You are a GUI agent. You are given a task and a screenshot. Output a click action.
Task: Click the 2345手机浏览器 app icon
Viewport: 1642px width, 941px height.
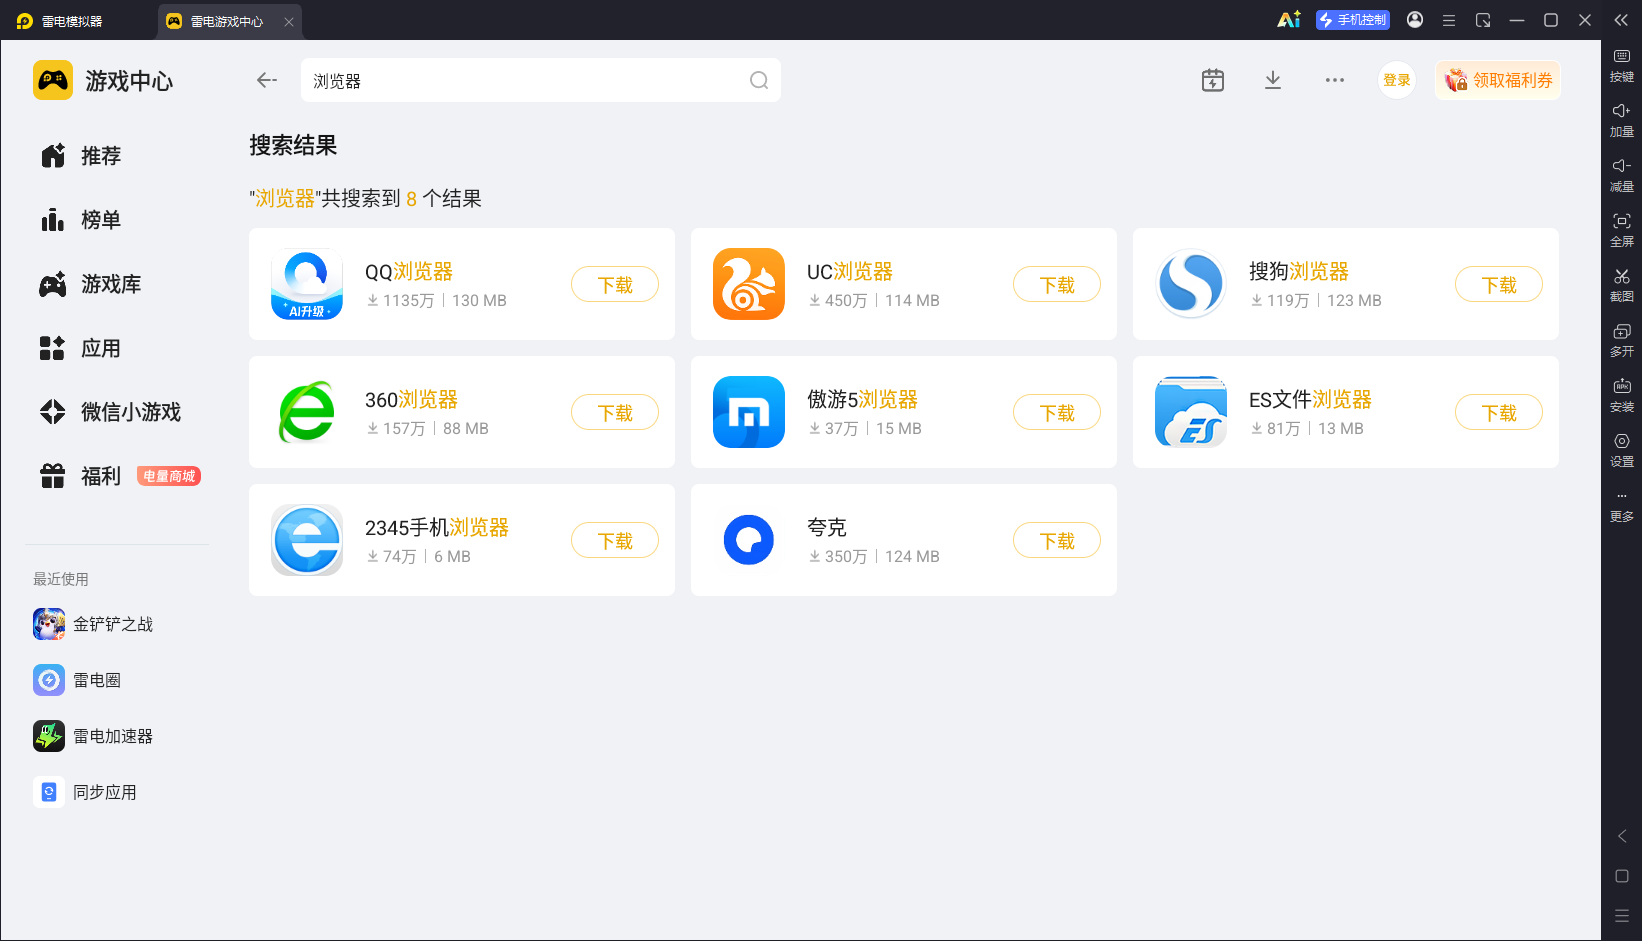[307, 540]
